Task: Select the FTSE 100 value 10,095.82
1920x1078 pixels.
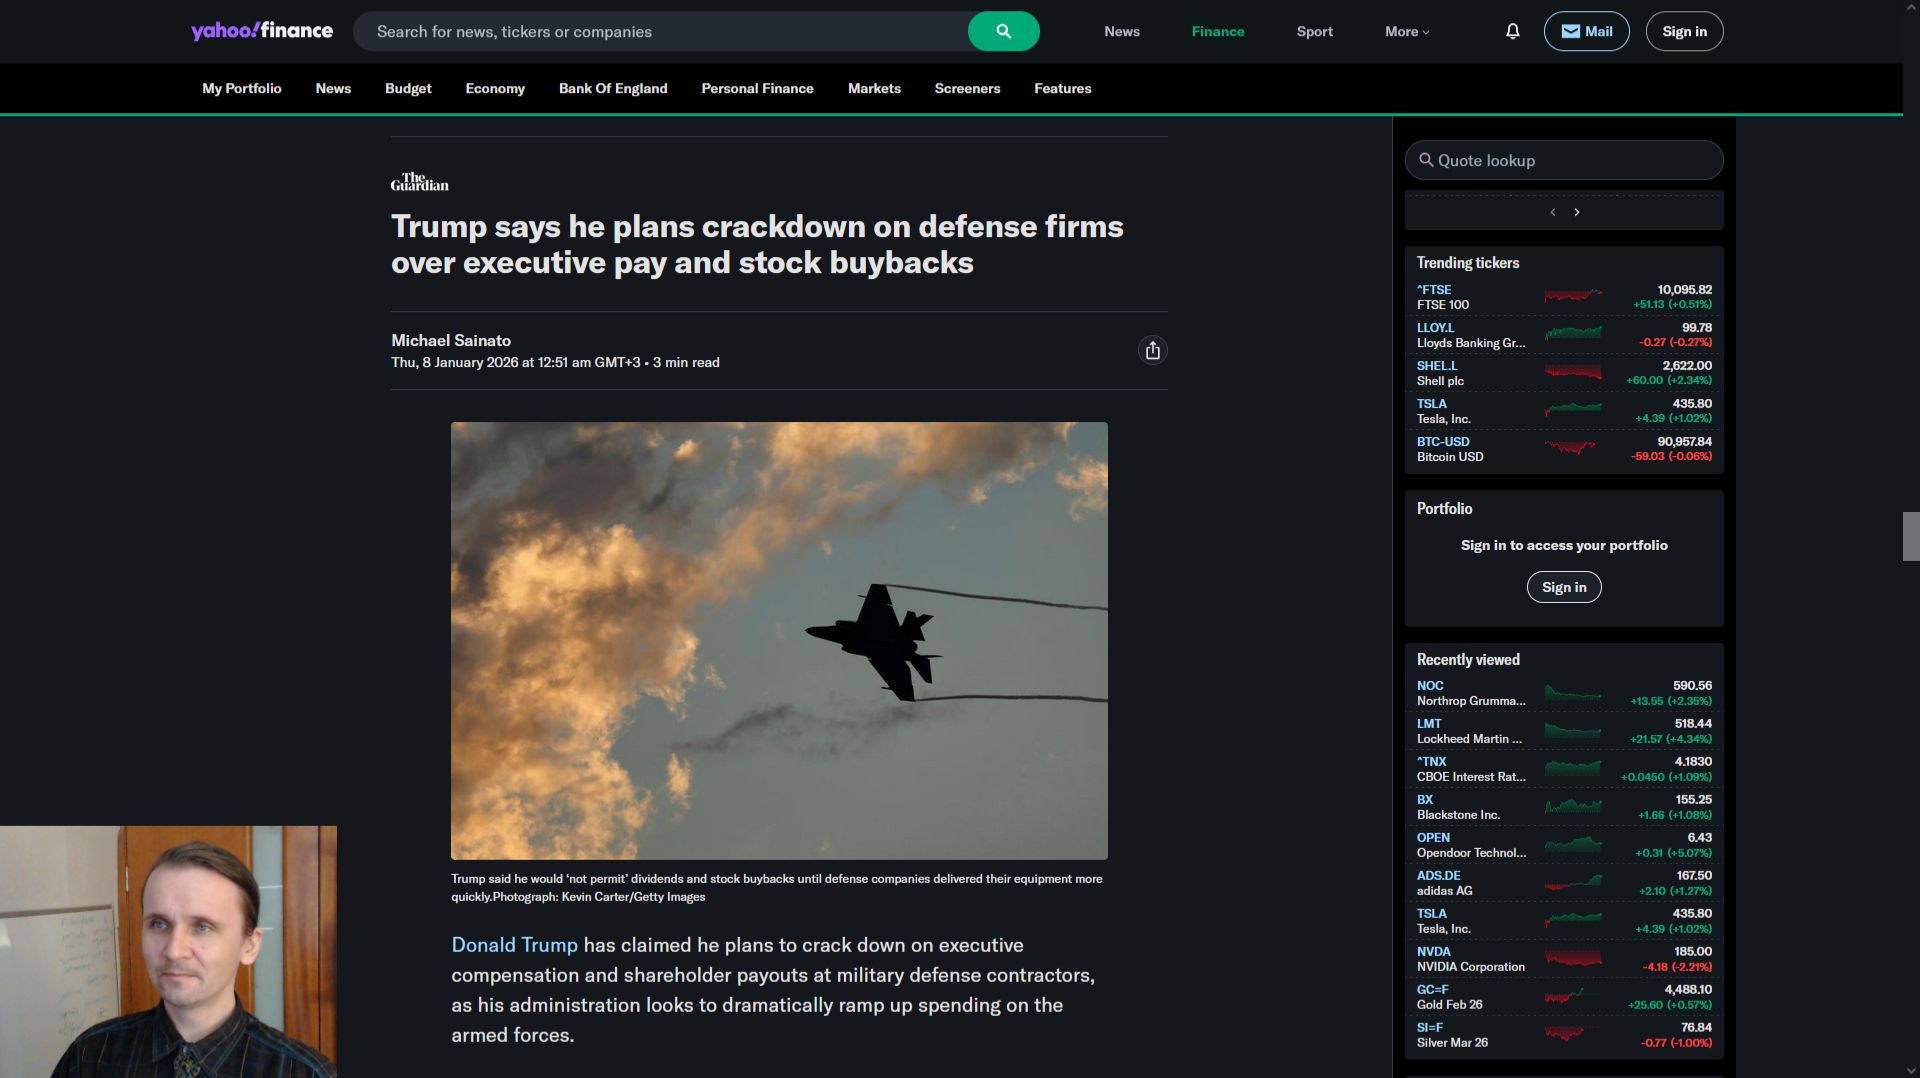Action: pyautogui.click(x=1684, y=289)
